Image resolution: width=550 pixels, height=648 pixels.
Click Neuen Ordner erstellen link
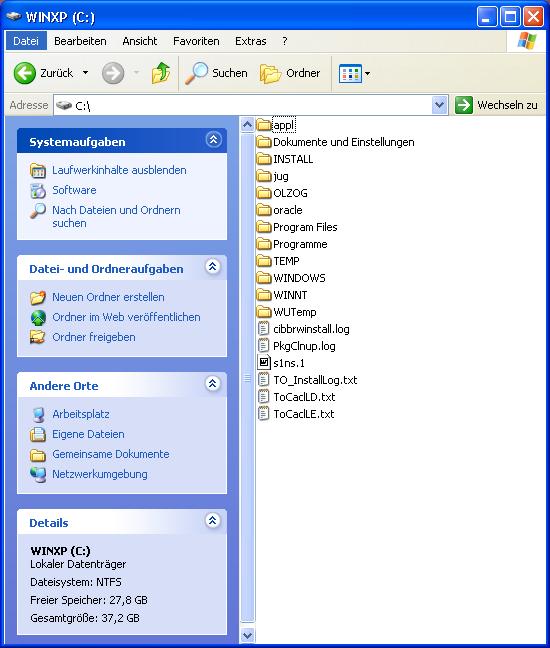tap(108, 297)
